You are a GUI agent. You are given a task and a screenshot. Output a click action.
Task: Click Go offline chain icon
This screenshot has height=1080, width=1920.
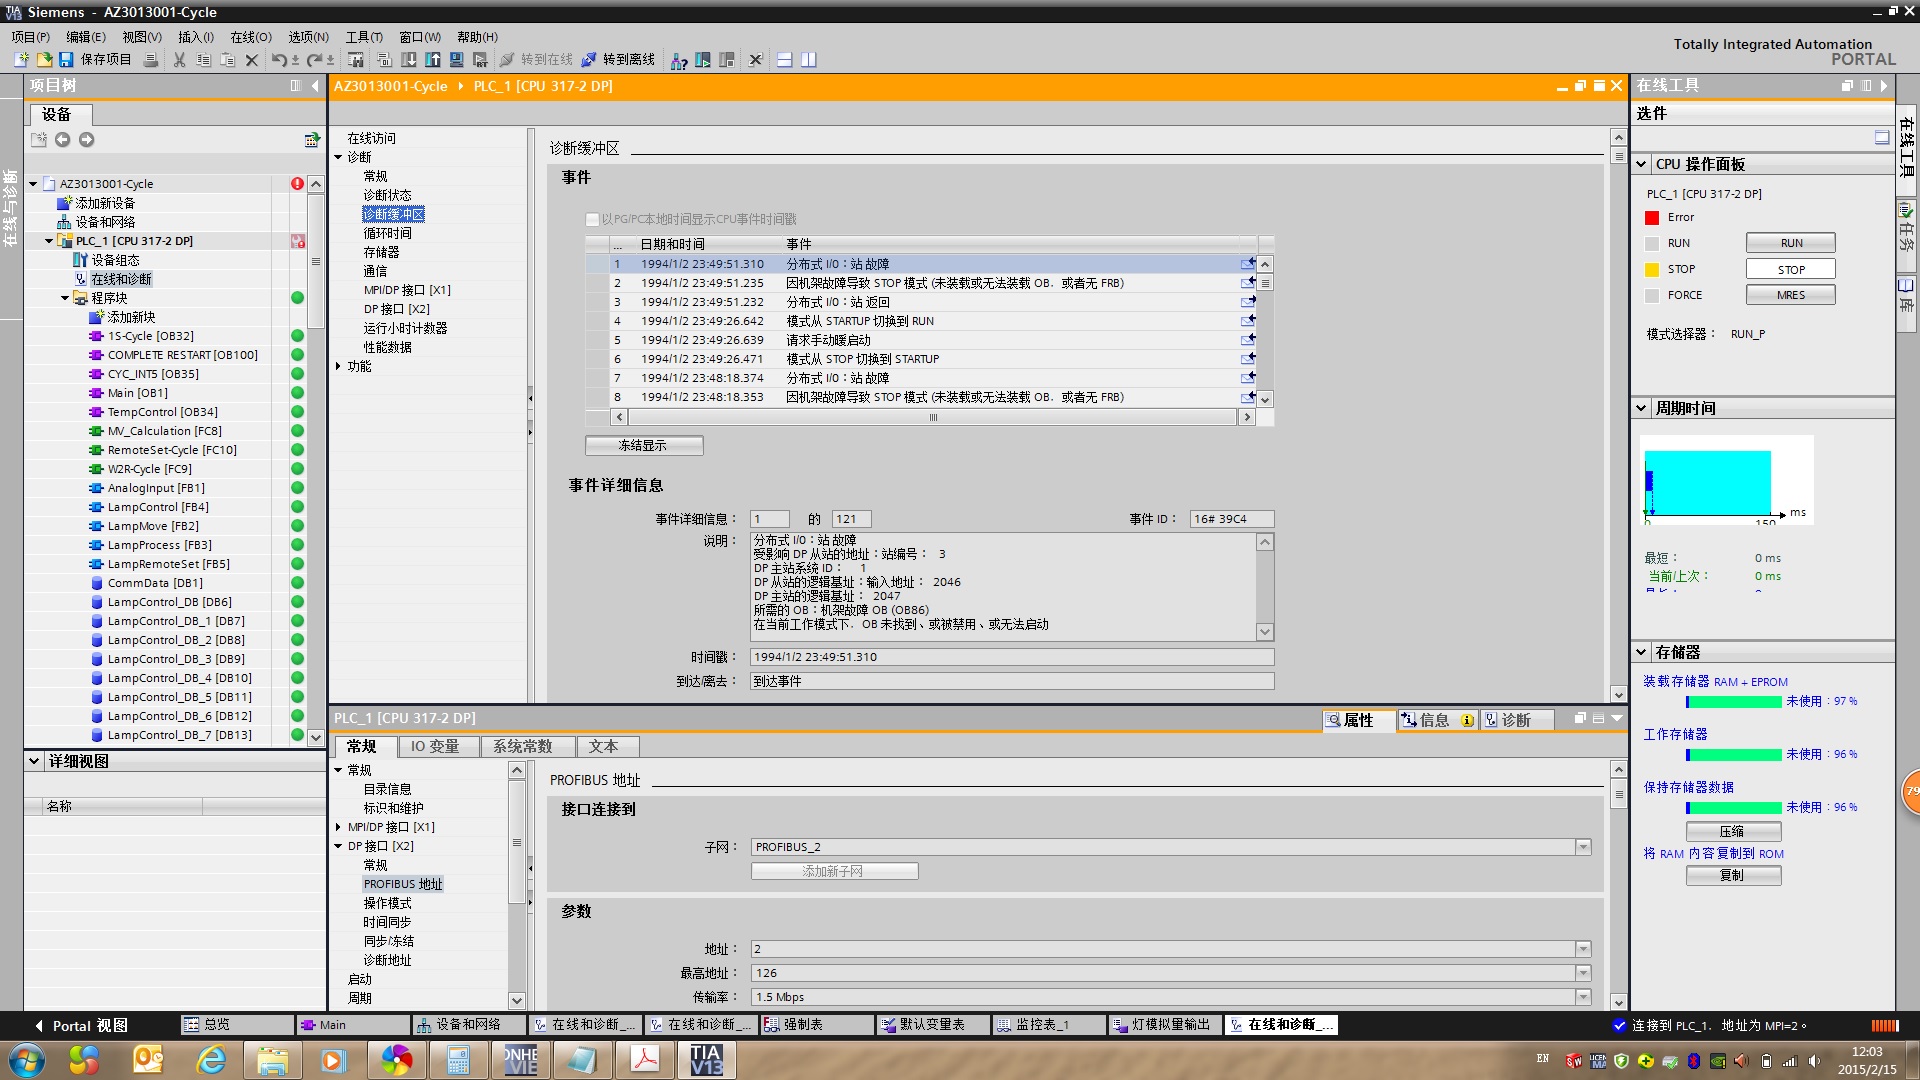coord(589,60)
